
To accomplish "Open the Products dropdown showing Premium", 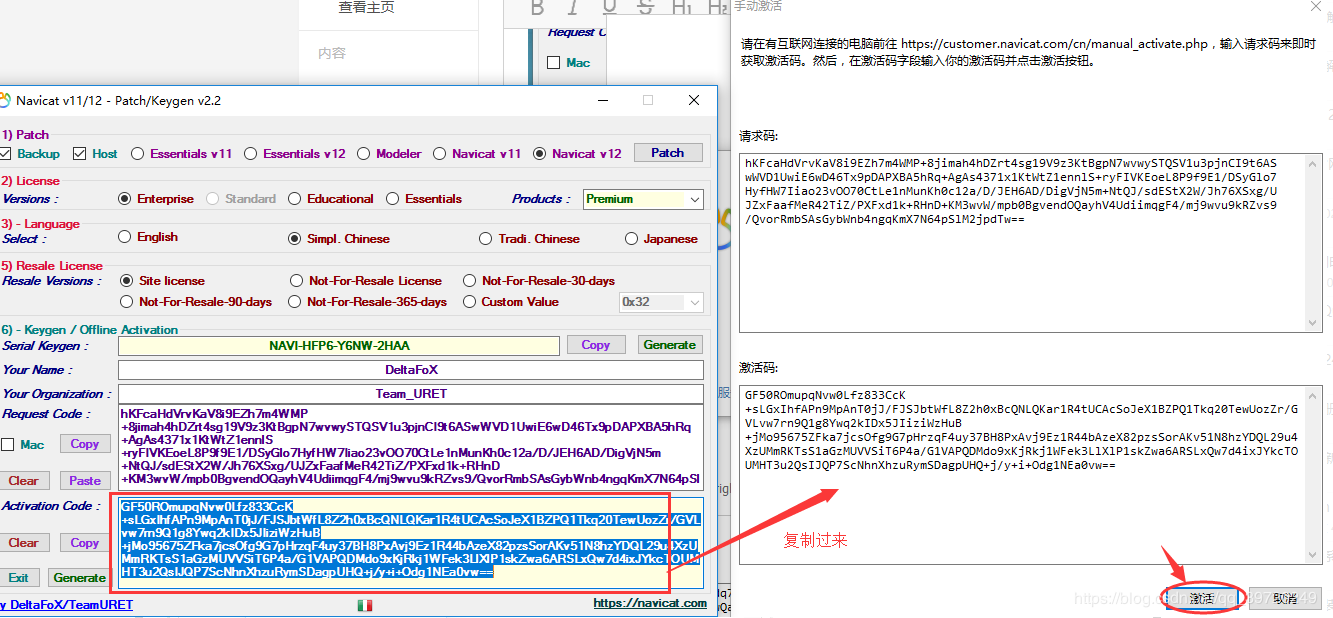I will (643, 198).
